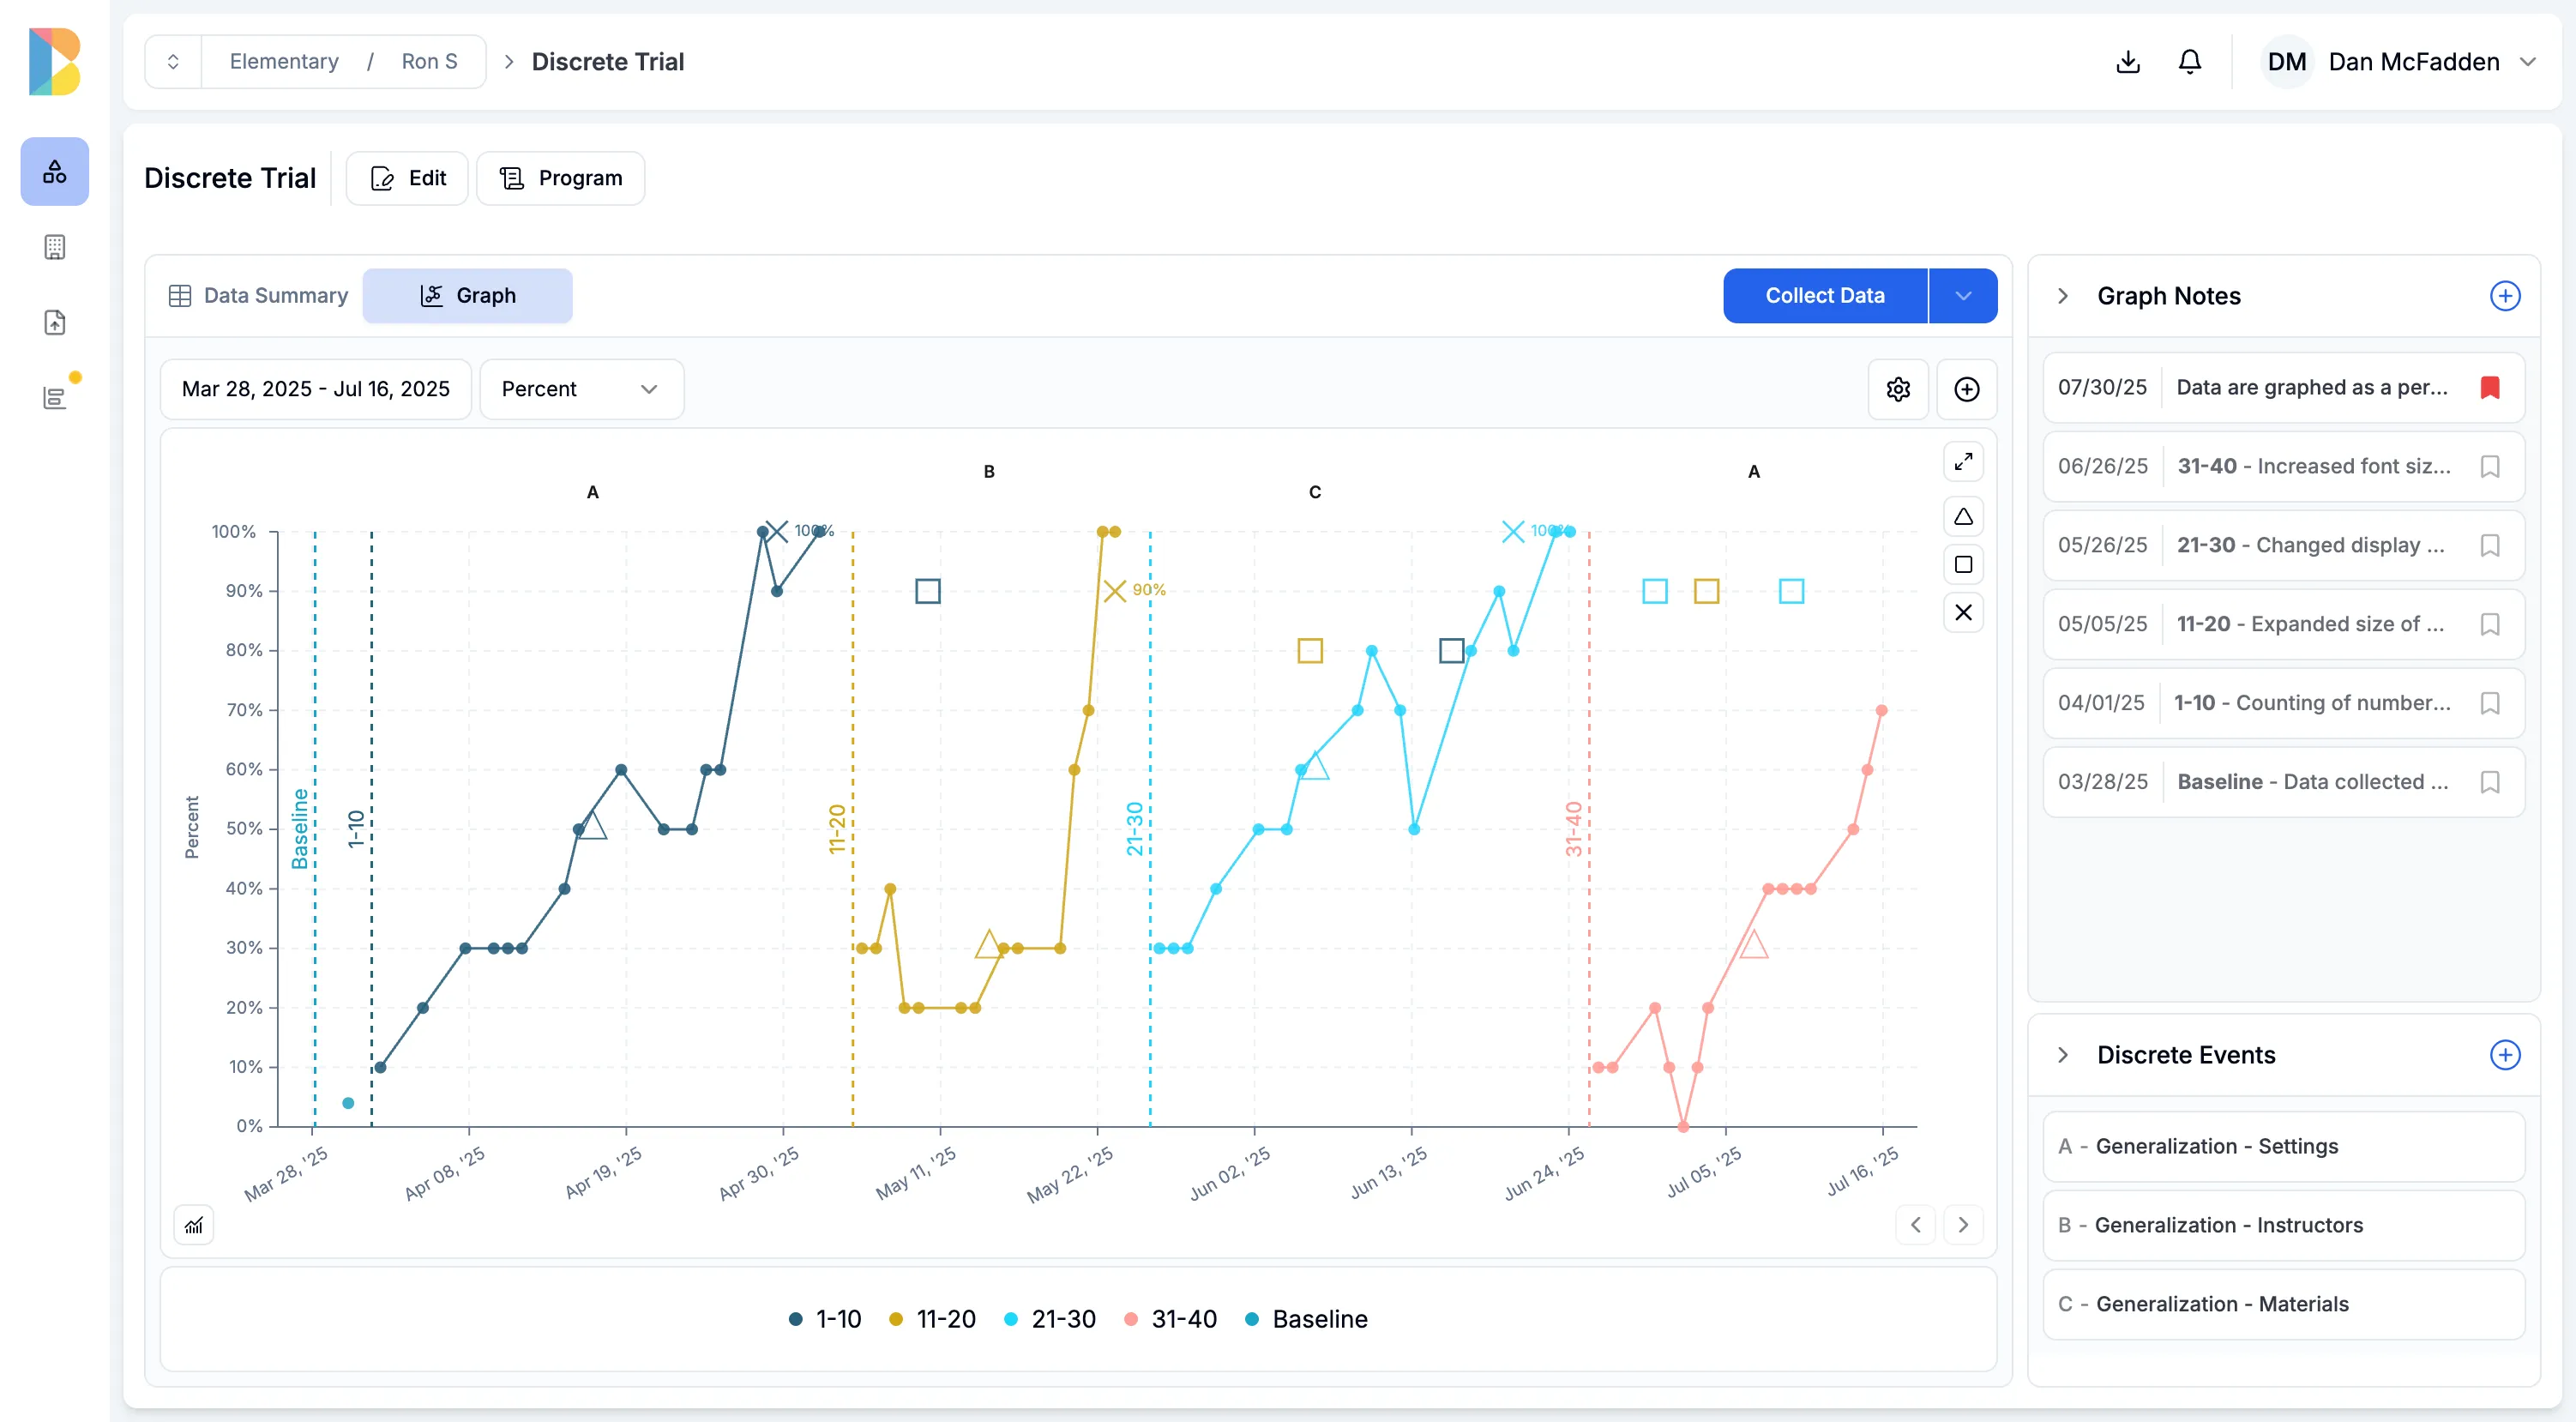Expand the graph to fullscreen
Image resolution: width=2576 pixels, height=1422 pixels.
coord(1964,462)
